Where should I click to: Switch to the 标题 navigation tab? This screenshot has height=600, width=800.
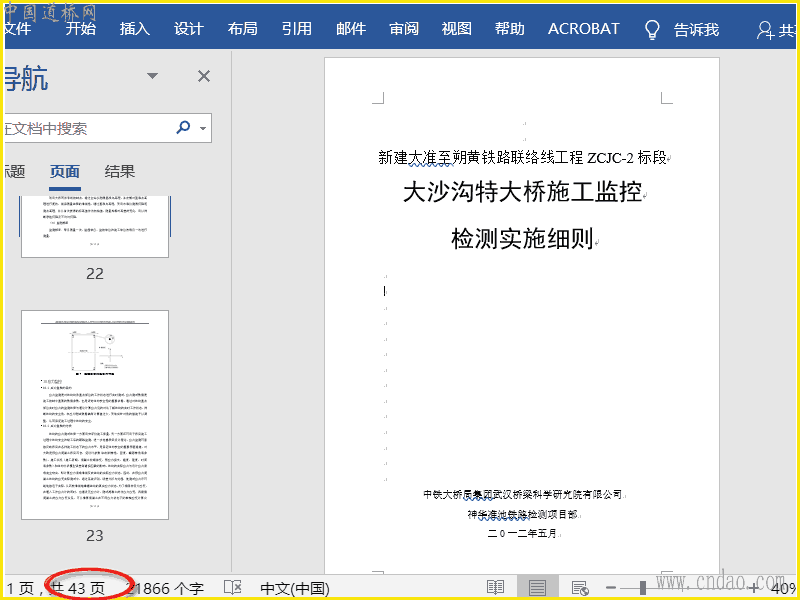(15, 171)
